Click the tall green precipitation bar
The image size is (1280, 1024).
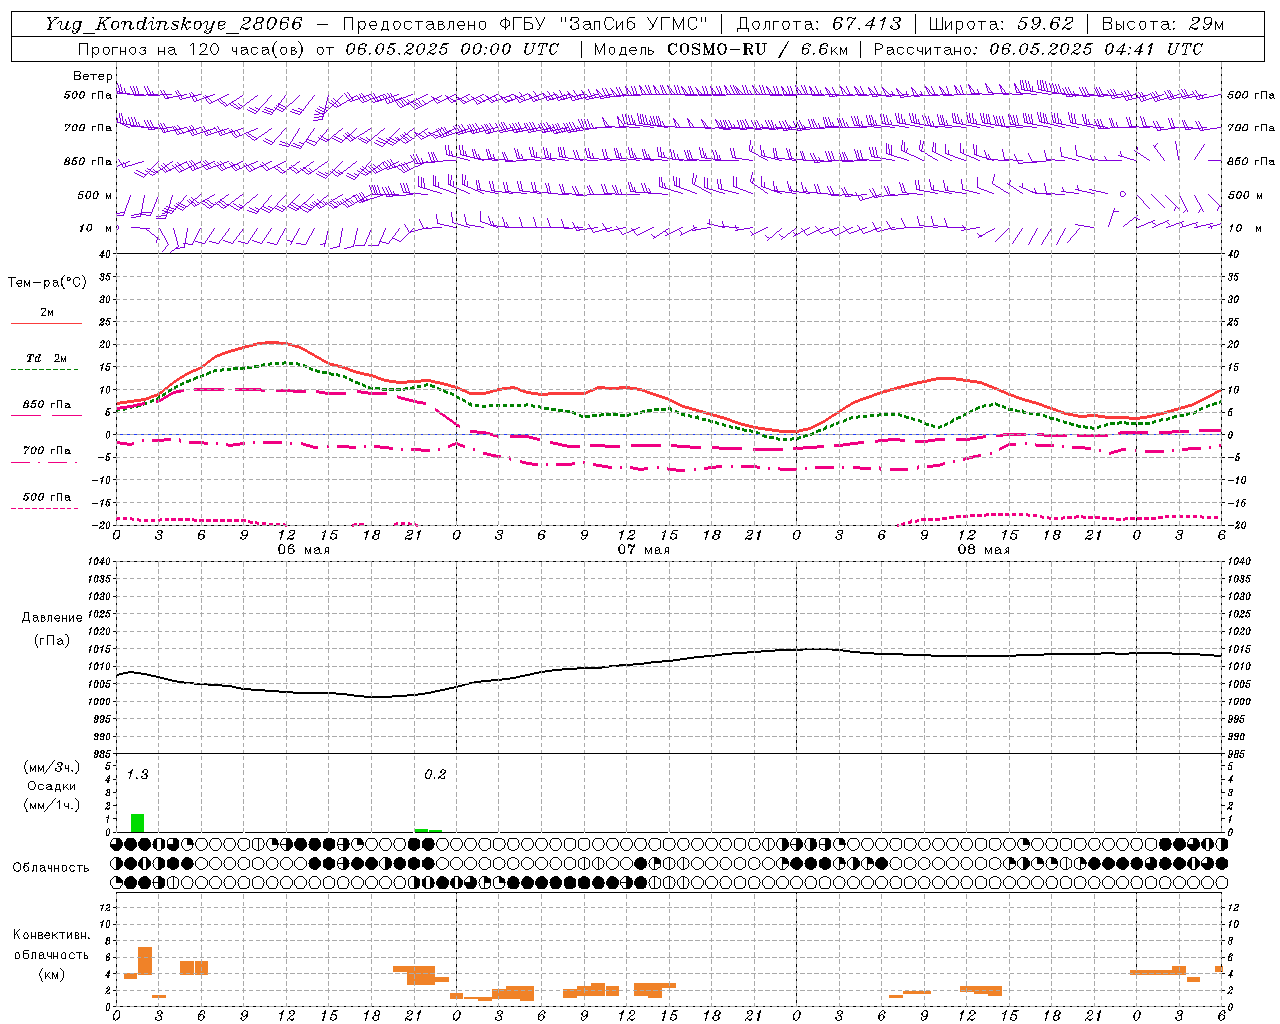click(x=137, y=823)
